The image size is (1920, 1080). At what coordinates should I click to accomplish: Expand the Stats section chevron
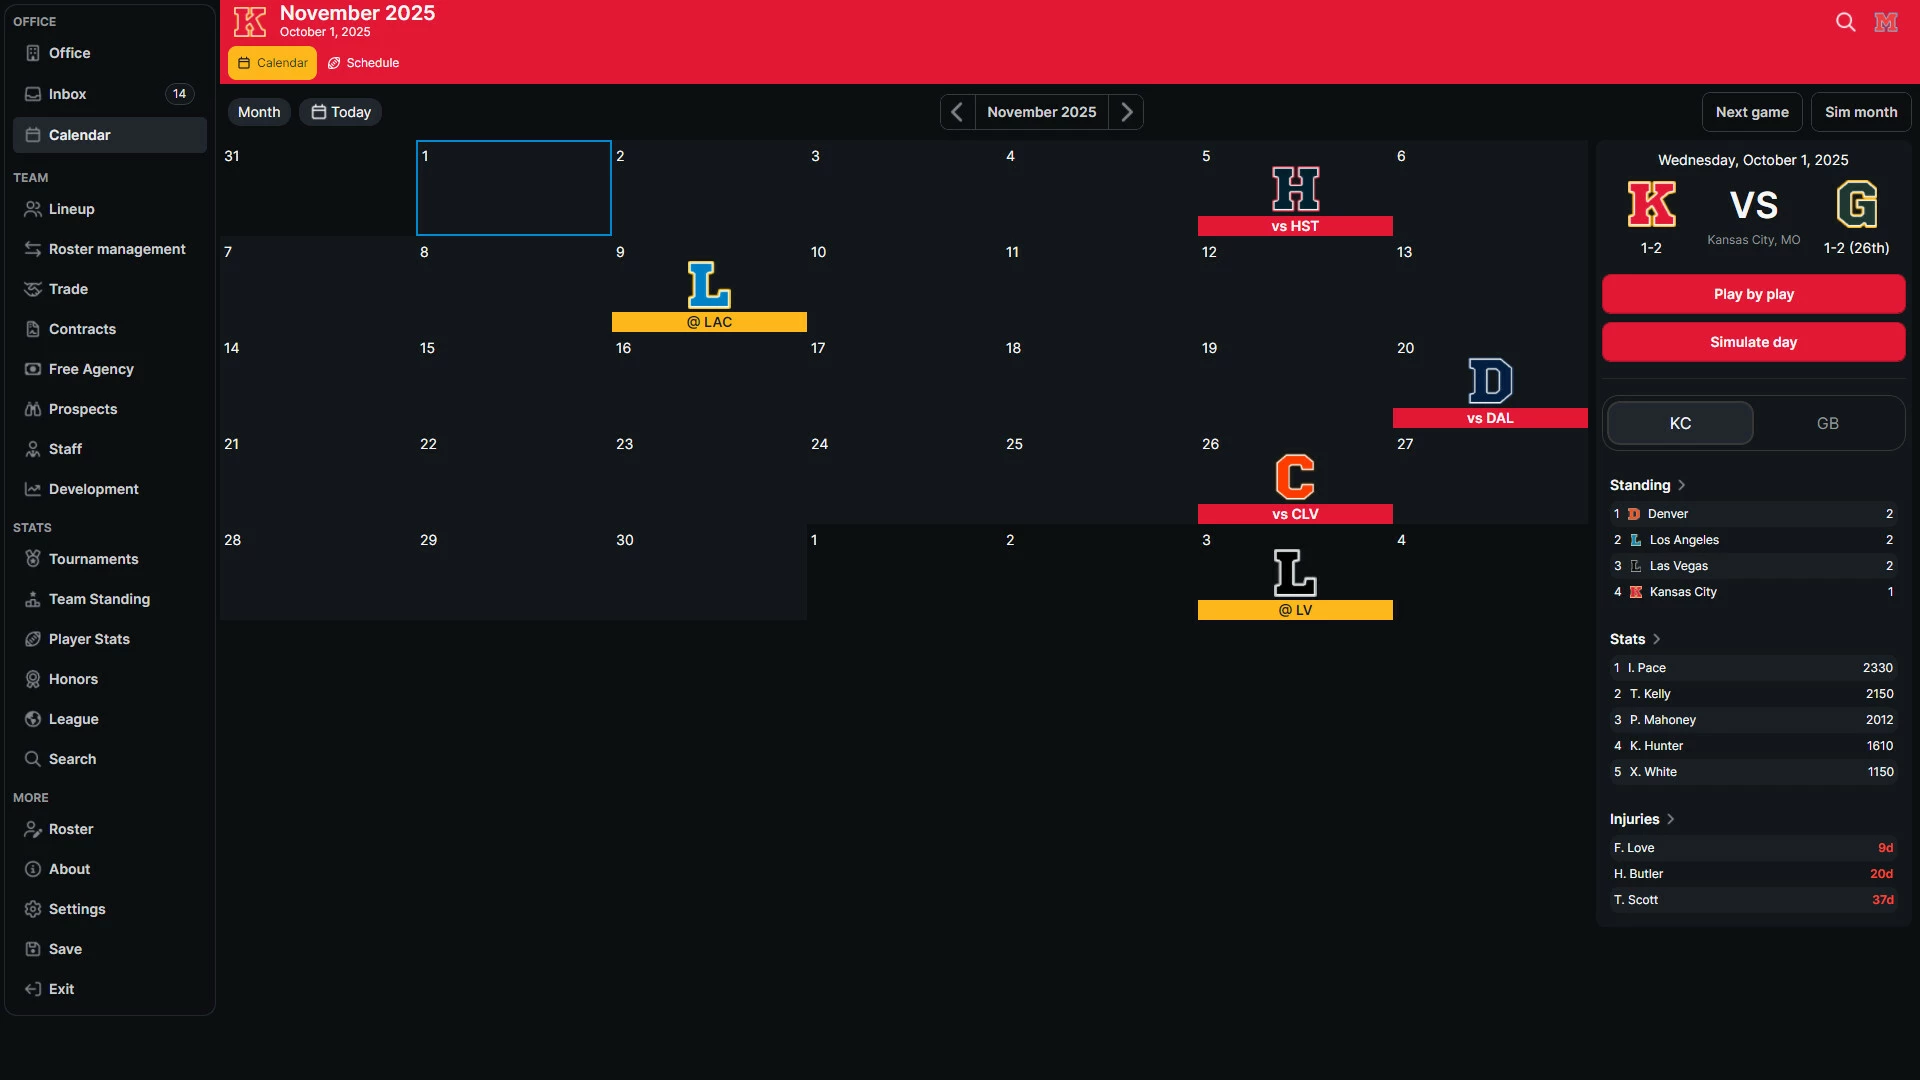point(1657,639)
